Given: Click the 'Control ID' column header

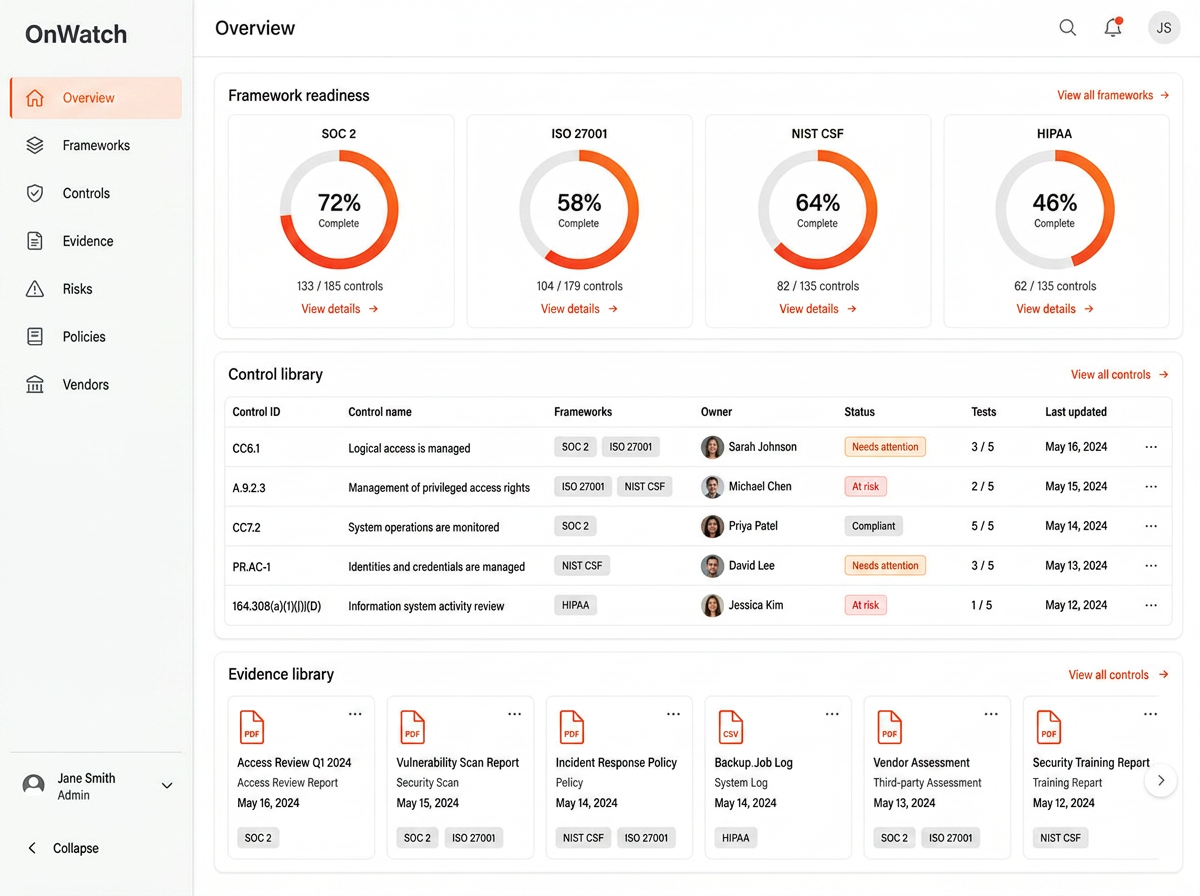Looking at the screenshot, I should pyautogui.click(x=257, y=412).
